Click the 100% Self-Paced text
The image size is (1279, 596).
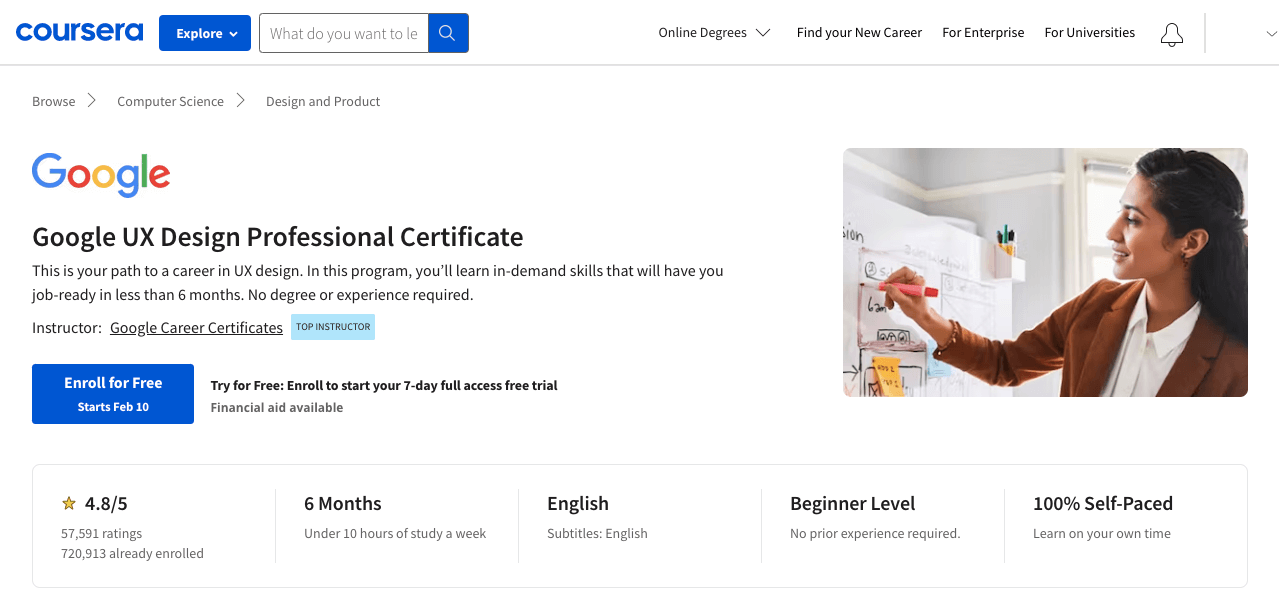[1103, 504]
